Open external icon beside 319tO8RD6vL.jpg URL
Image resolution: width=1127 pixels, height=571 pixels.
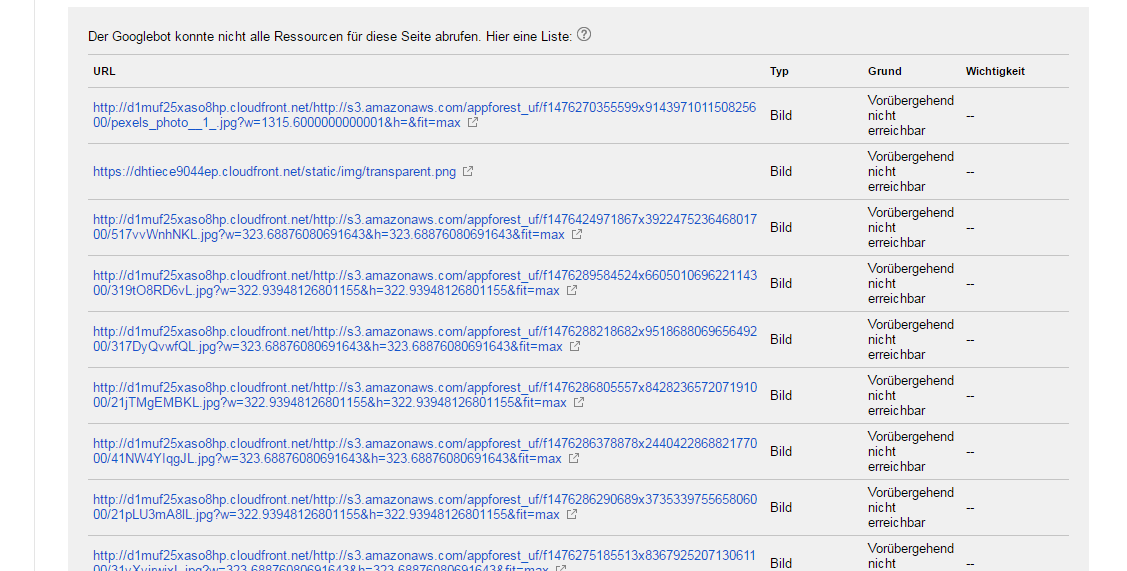[571, 291]
